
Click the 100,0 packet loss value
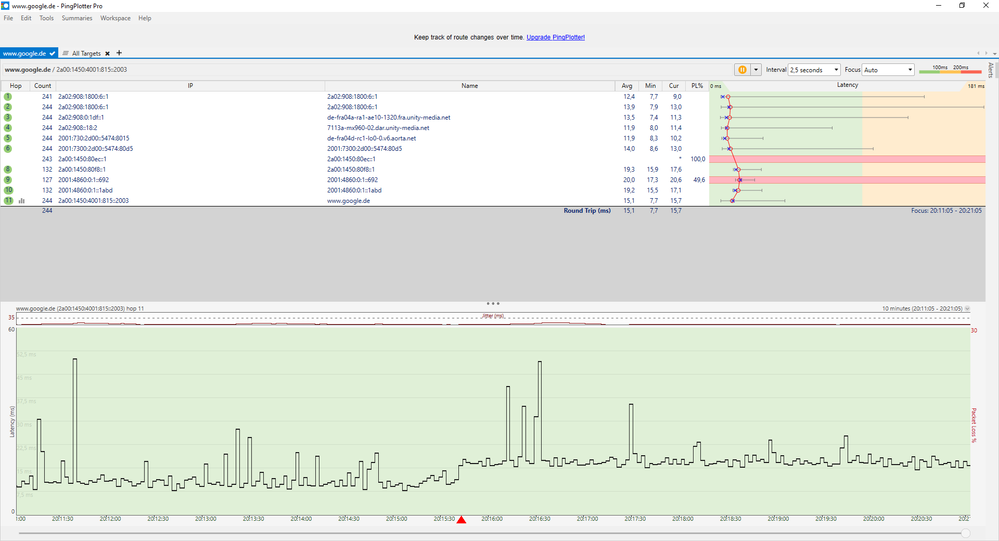(x=698, y=159)
